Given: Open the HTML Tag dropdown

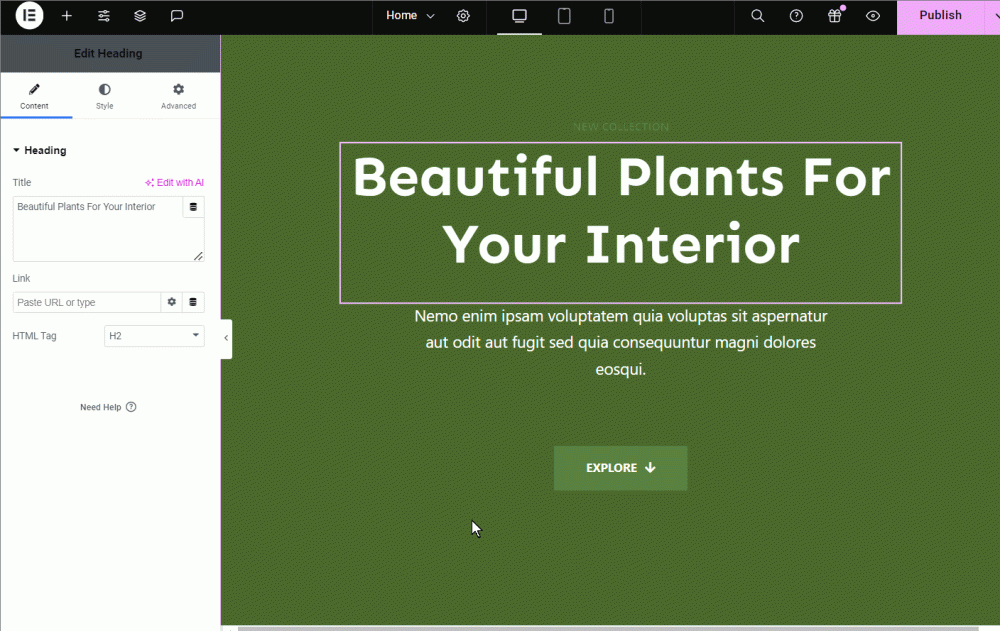Looking at the screenshot, I should (x=154, y=336).
